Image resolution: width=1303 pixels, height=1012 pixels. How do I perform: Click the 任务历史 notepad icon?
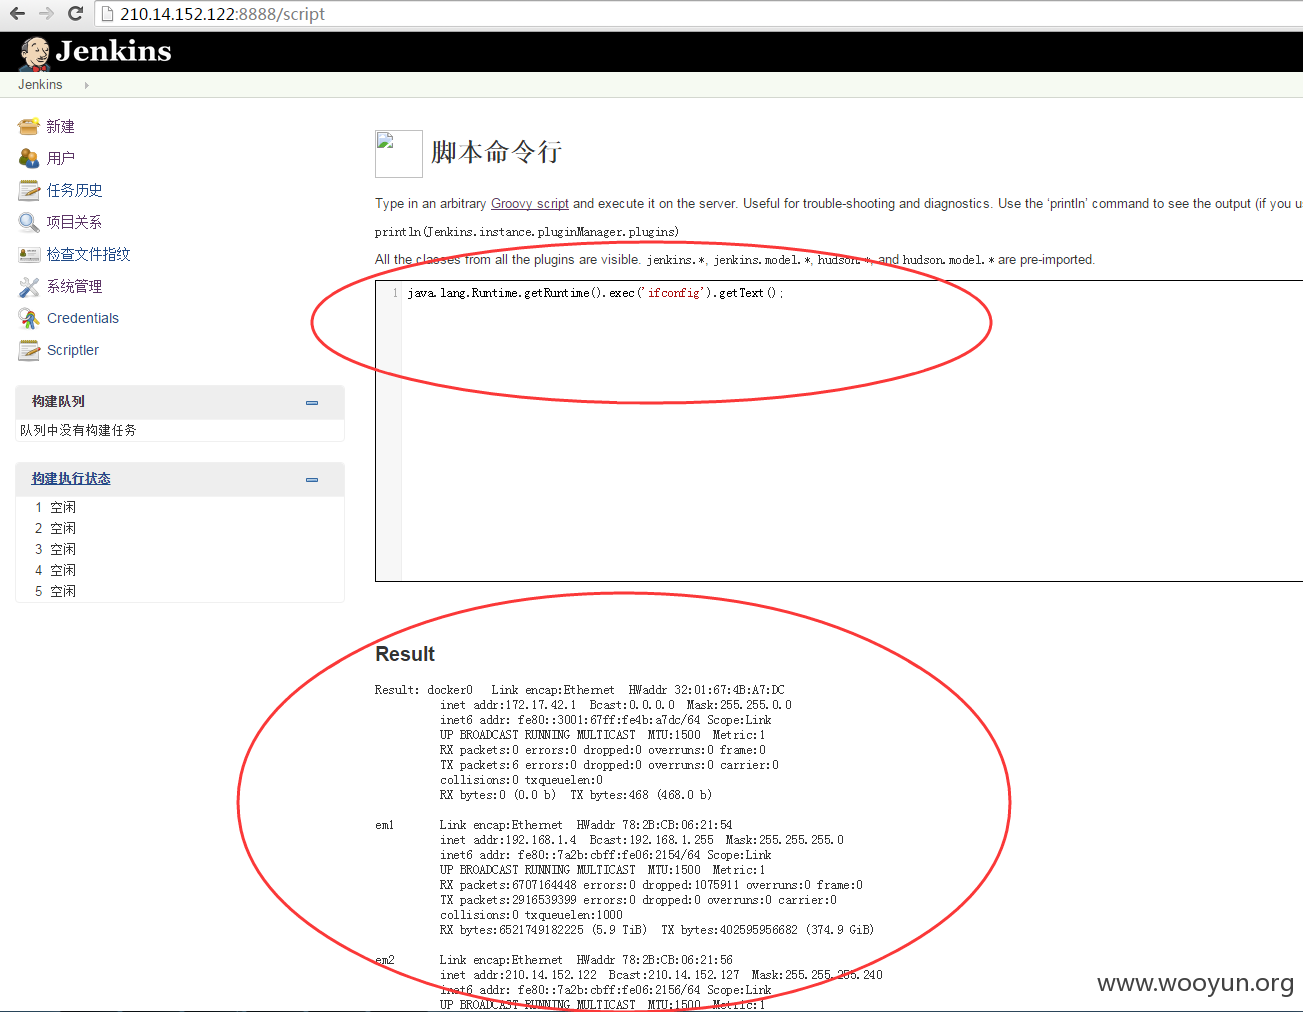28,190
